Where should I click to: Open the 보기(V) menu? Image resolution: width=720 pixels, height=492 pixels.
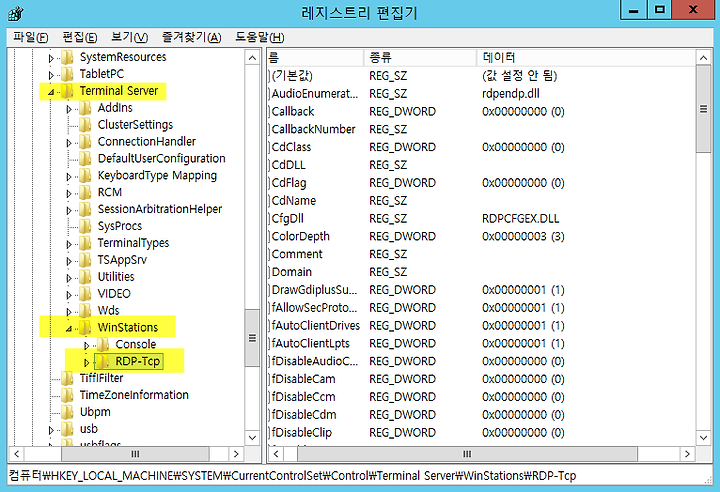129,37
